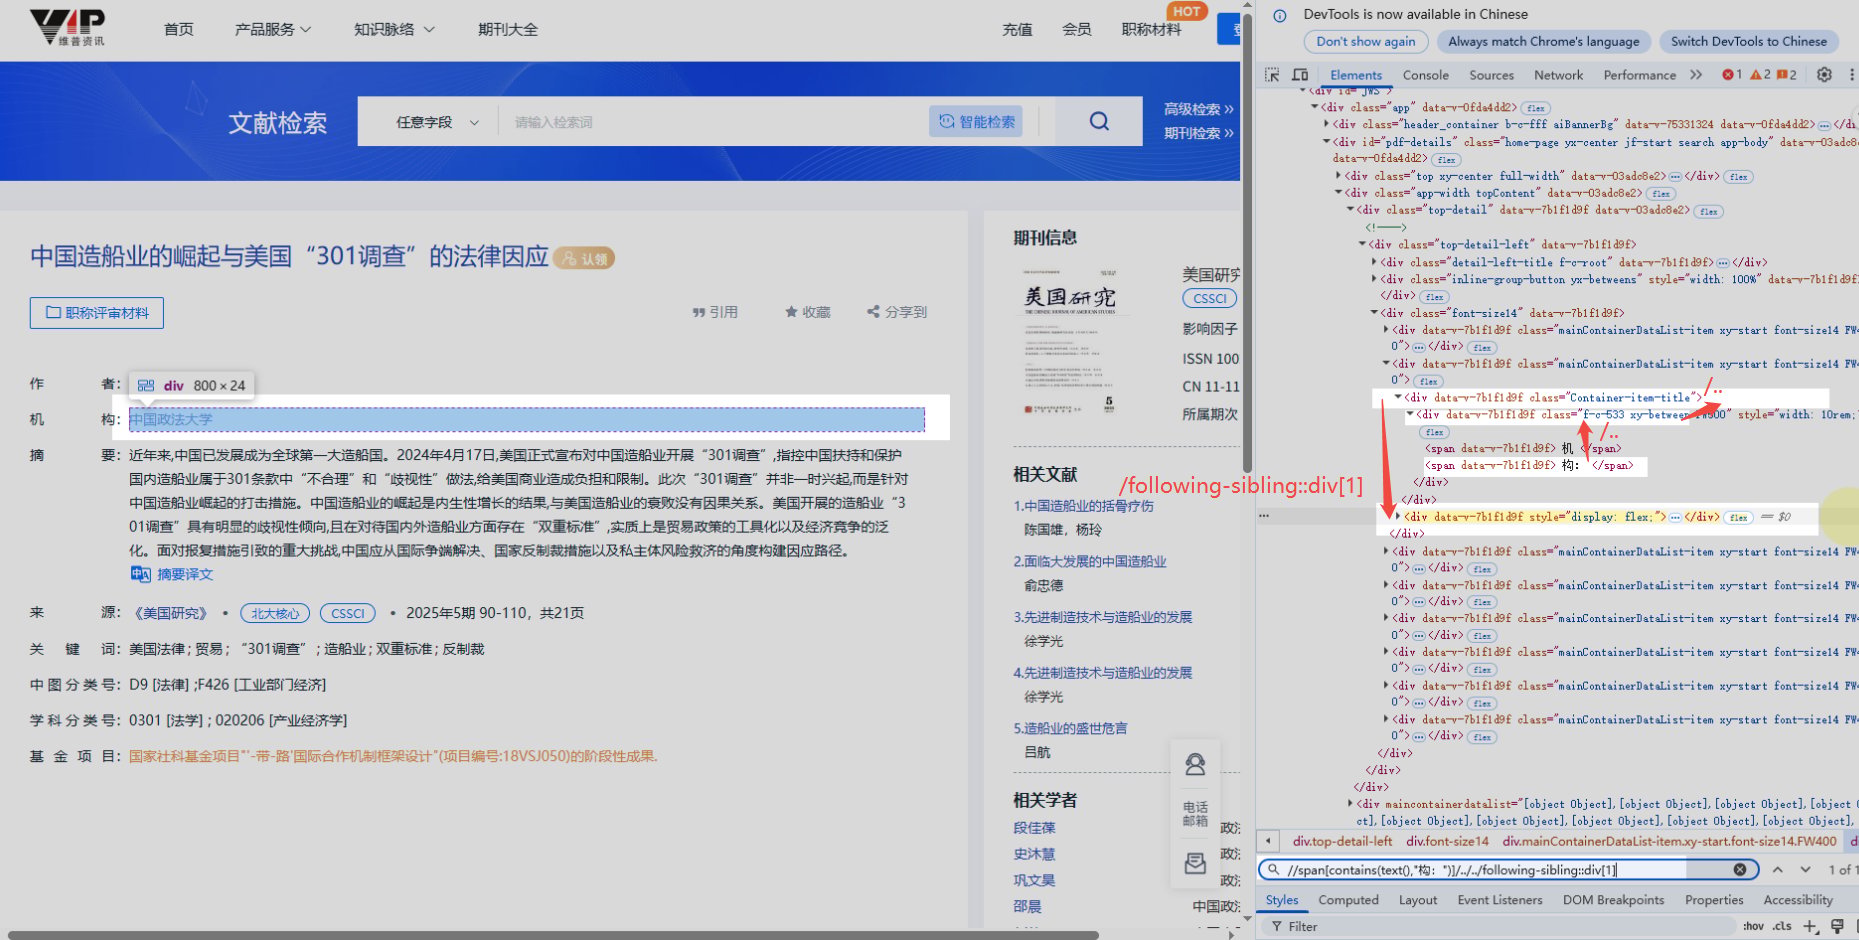The image size is (1859, 940).
Task: Click the floating feedback form icon
Action: [1195, 863]
